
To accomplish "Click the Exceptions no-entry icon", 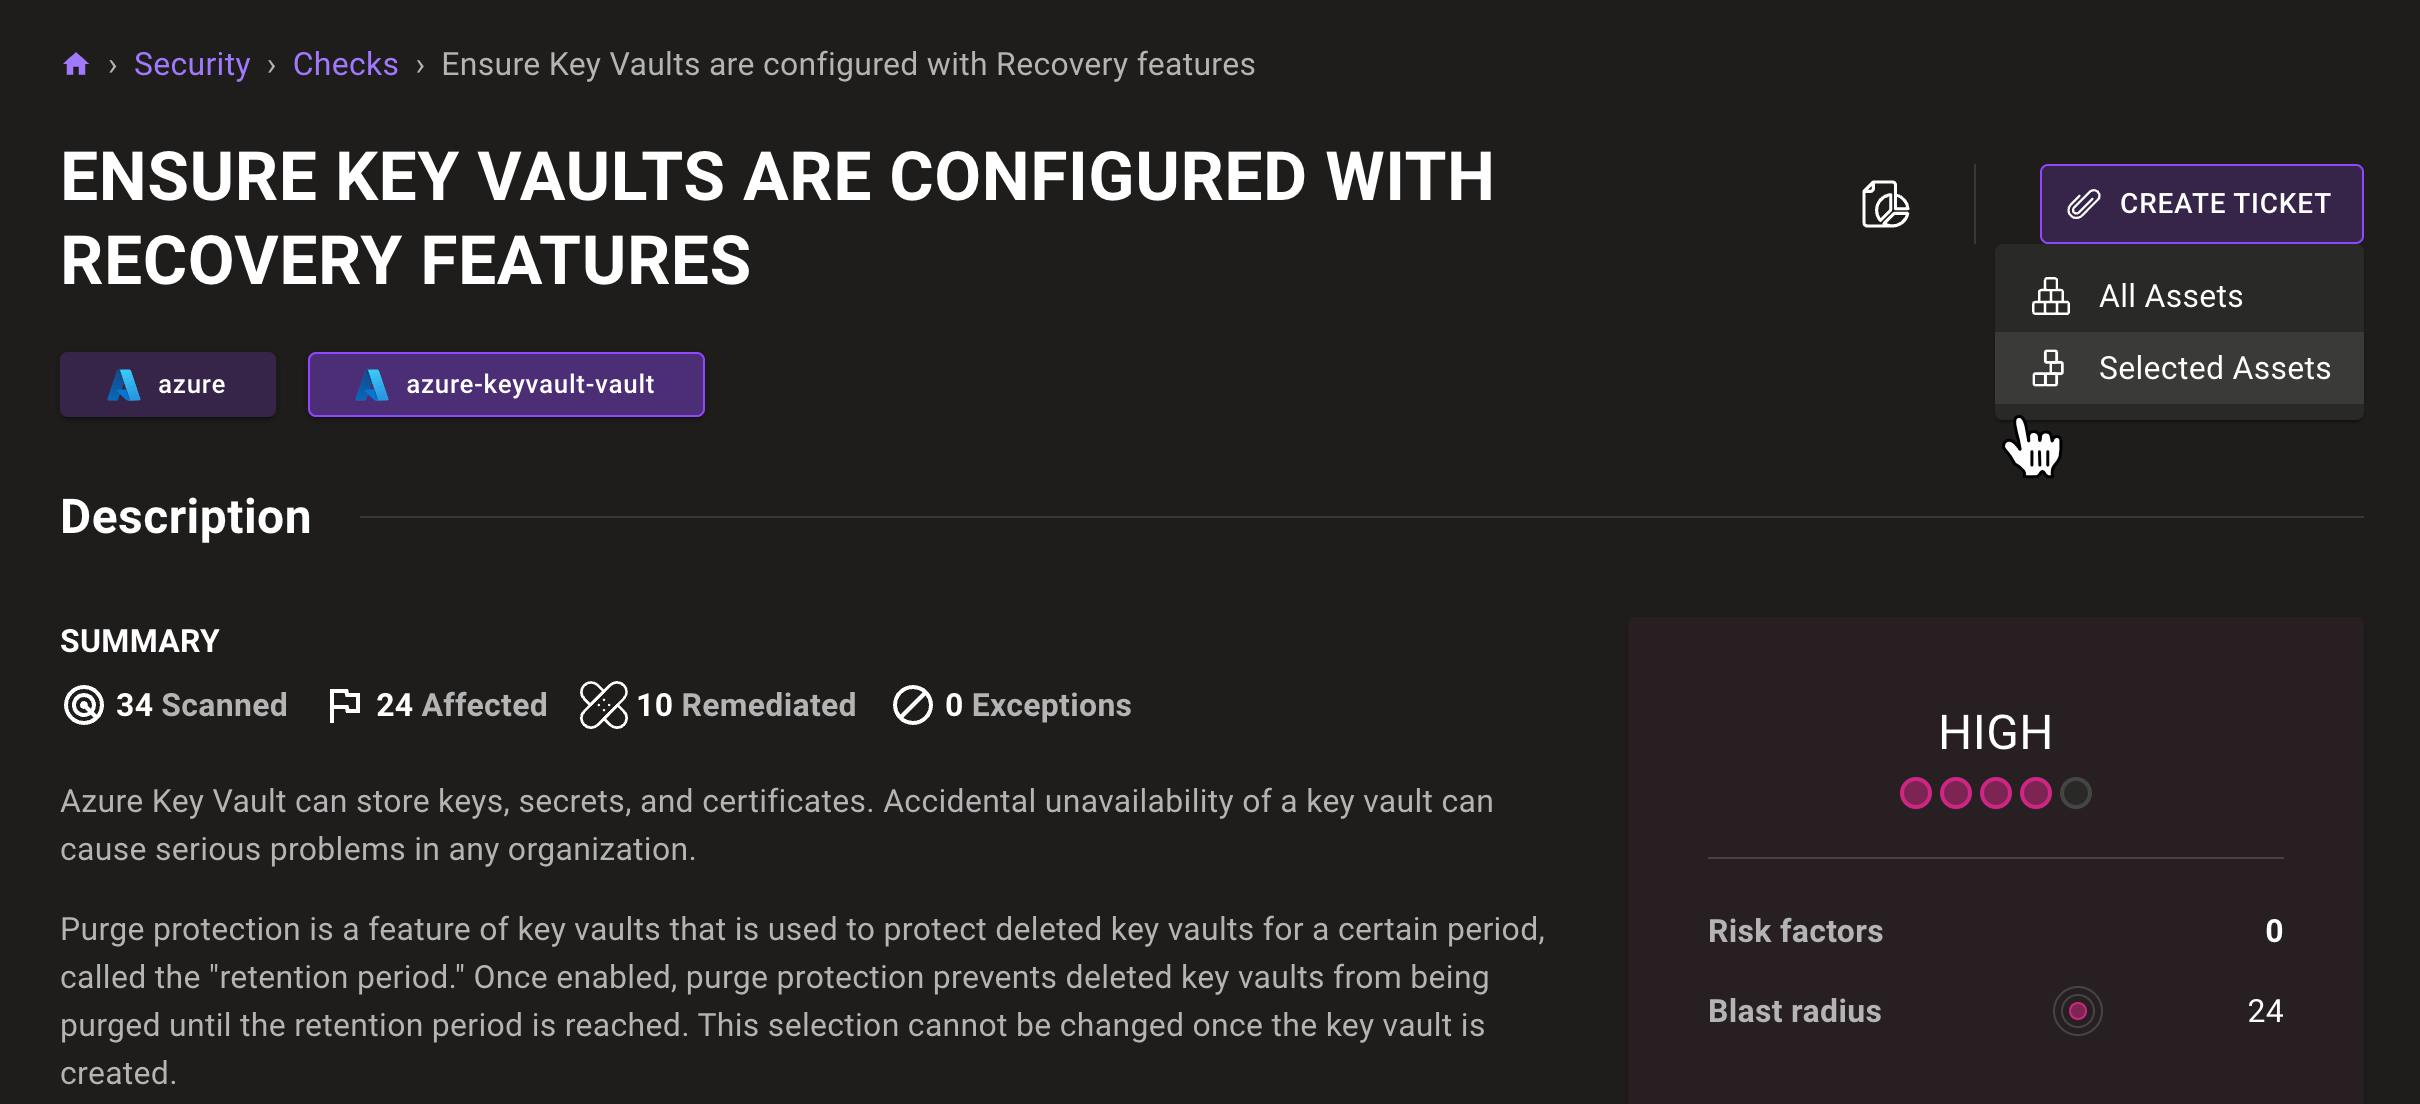I will point(912,705).
